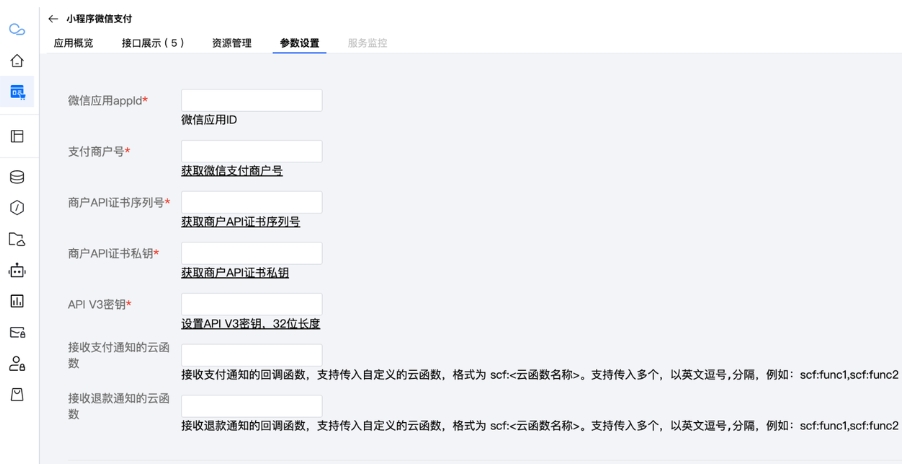The image size is (902, 464).
Task: Open the shopping bag sidebar icon
Action: click(17, 394)
